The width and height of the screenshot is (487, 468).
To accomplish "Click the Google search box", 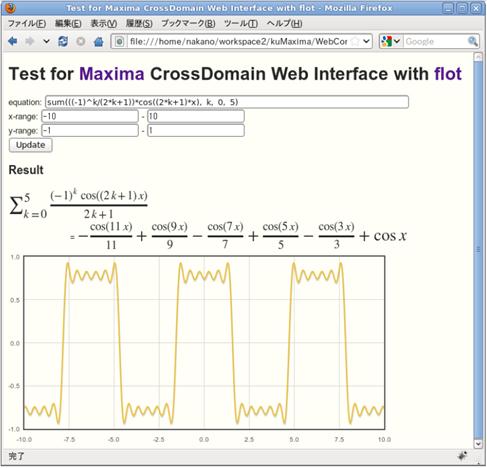I will coord(435,42).
